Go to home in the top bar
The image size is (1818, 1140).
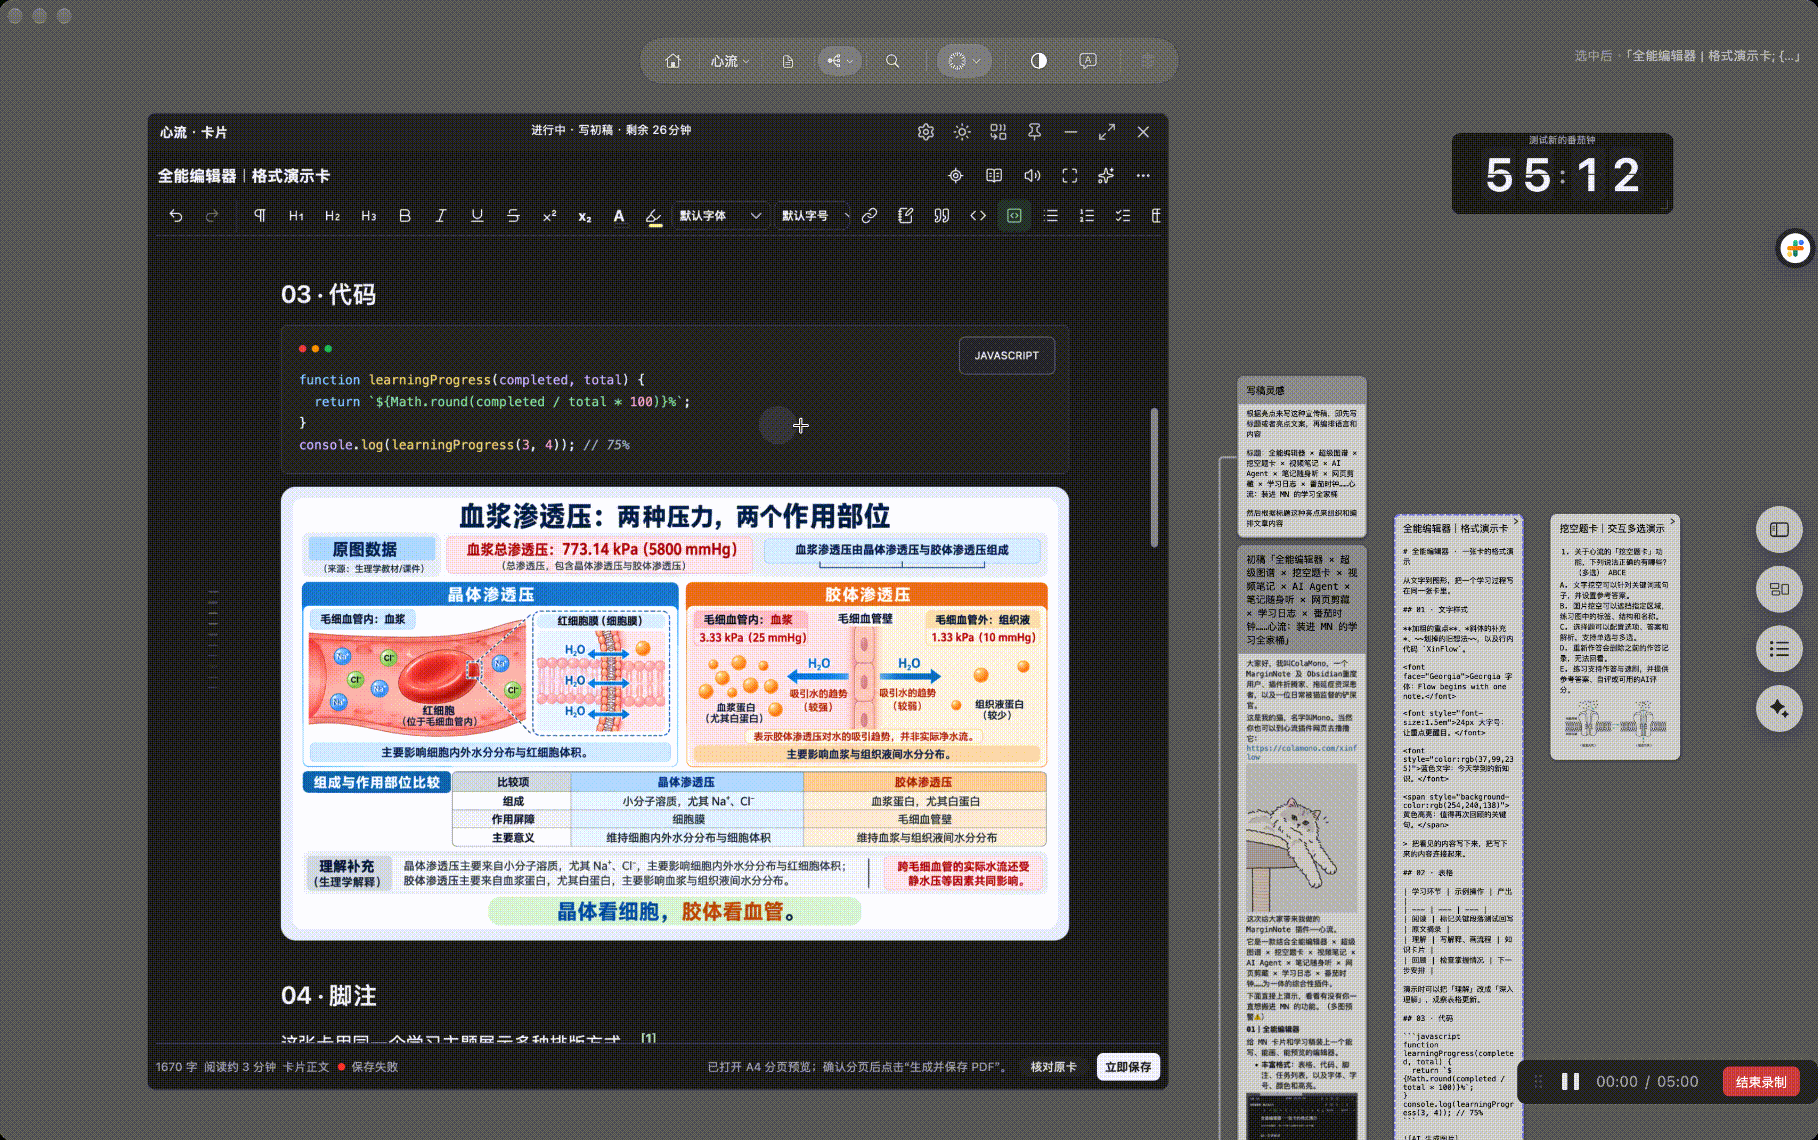(x=673, y=61)
